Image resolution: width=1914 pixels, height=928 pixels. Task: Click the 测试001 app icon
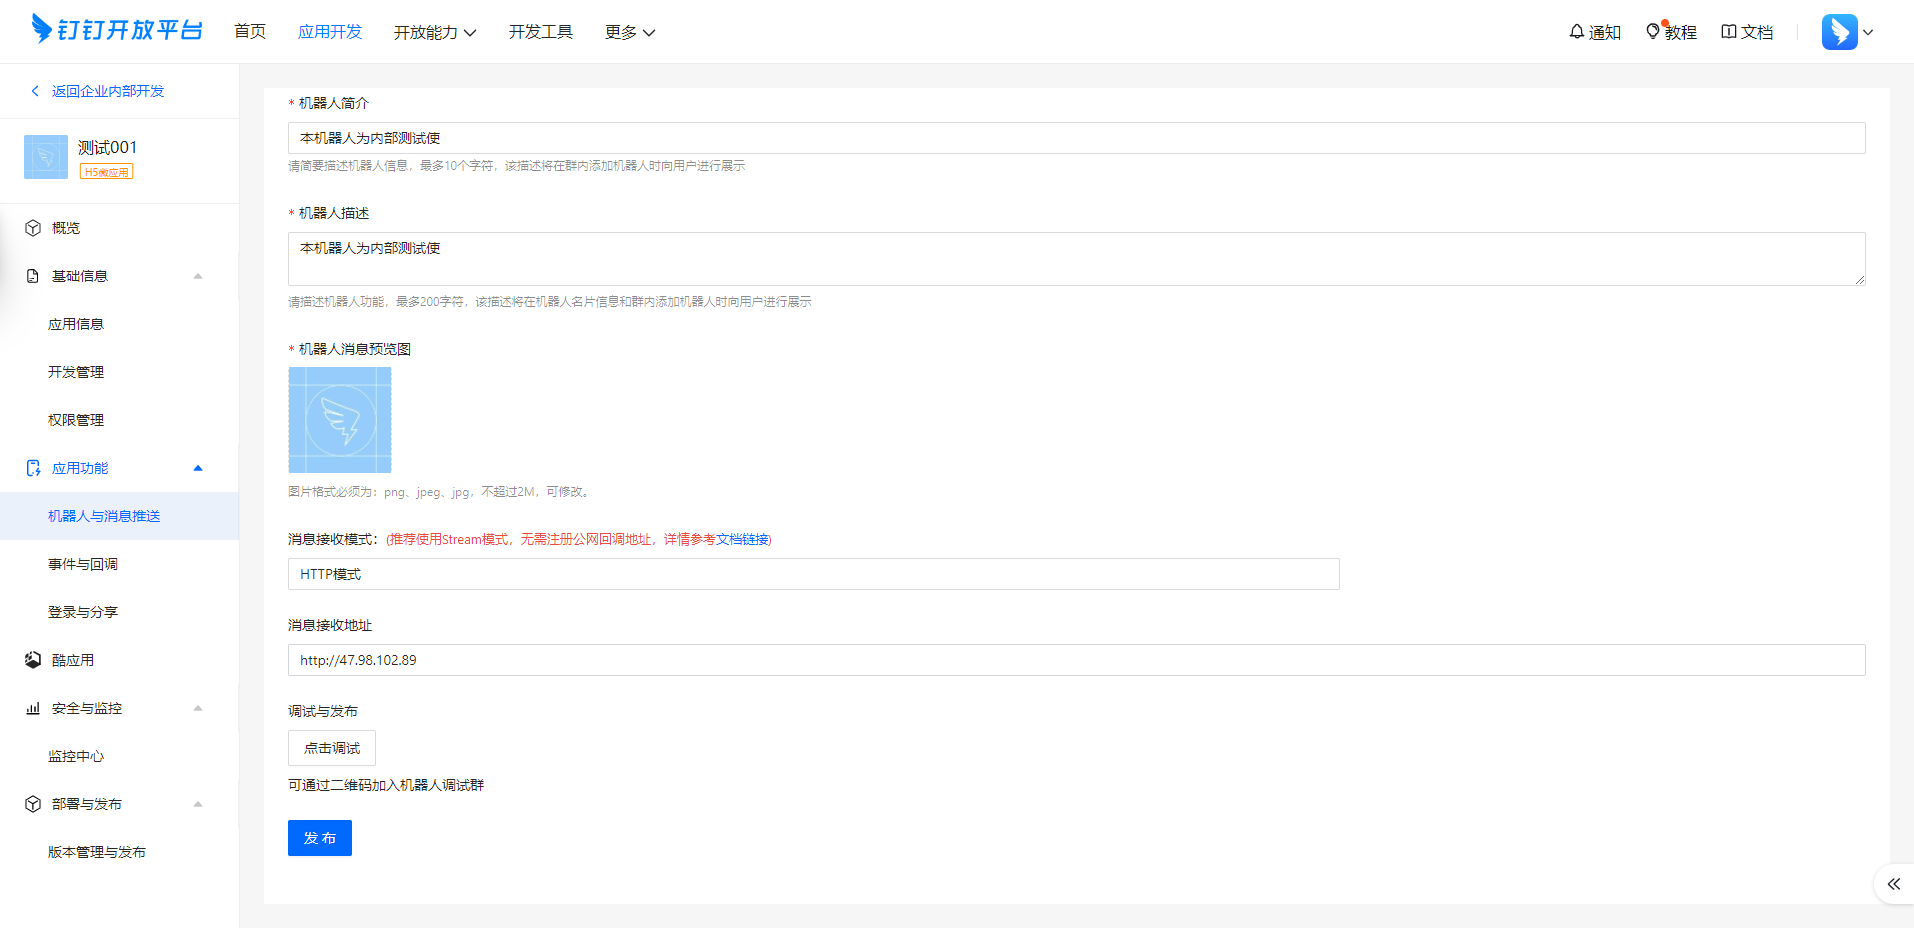[46, 157]
